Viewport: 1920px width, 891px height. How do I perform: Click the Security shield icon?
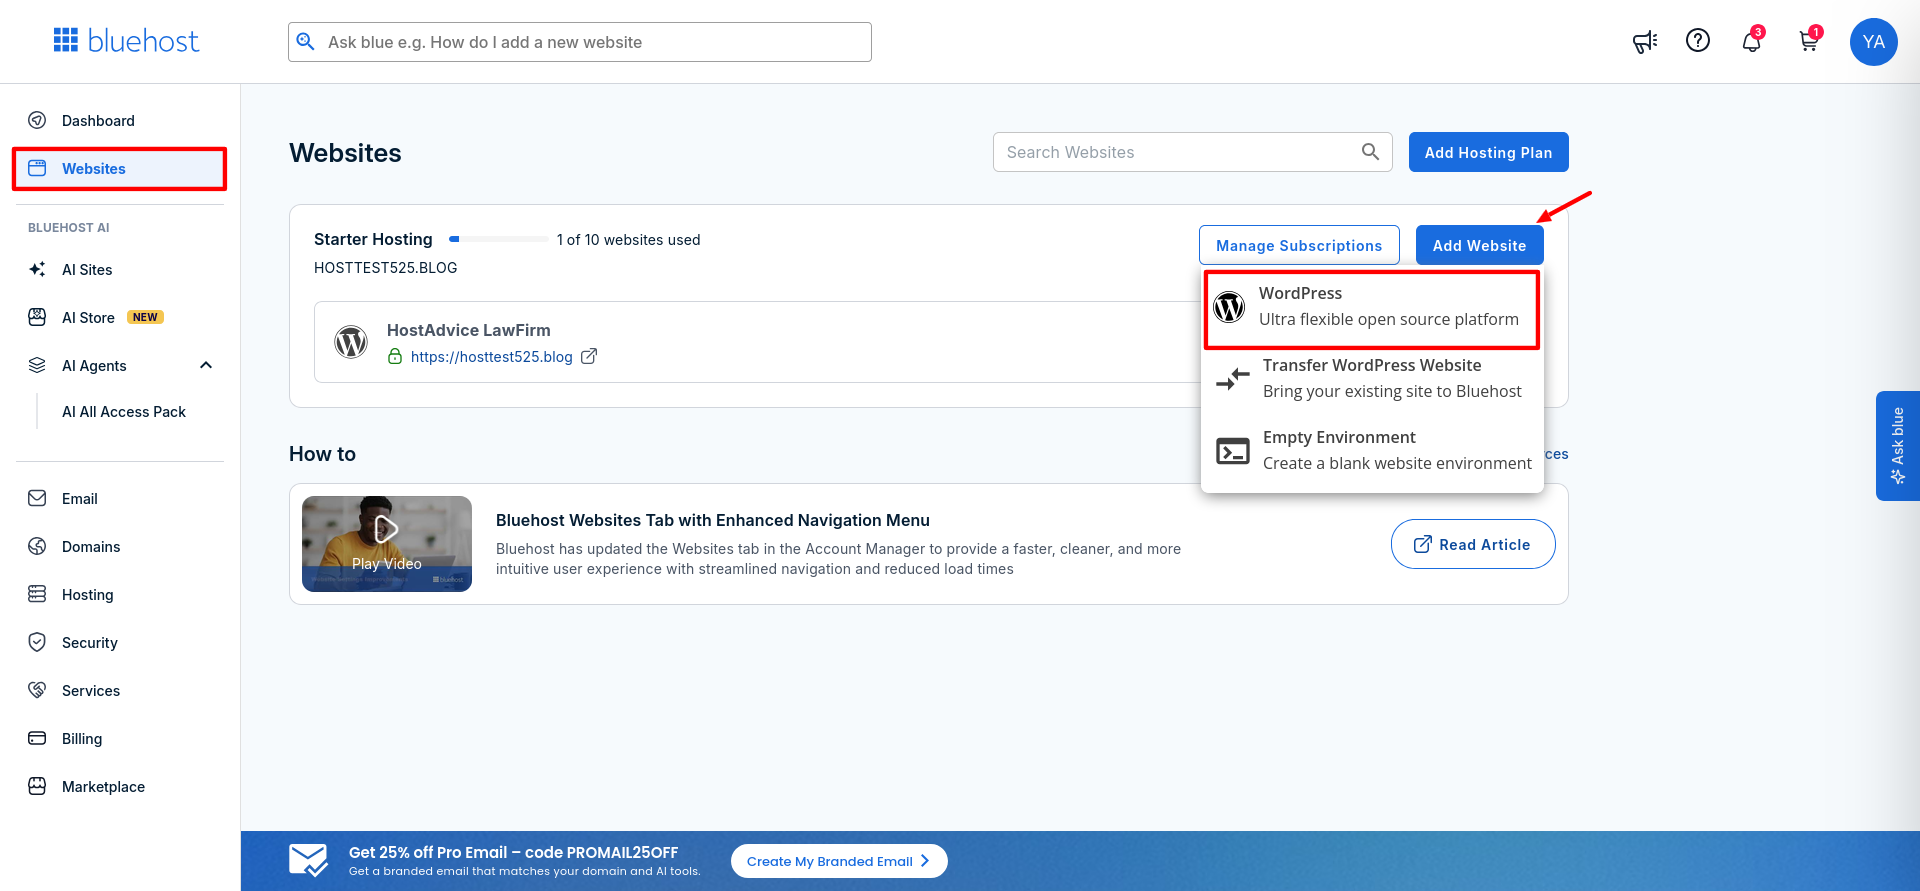[x=37, y=642]
